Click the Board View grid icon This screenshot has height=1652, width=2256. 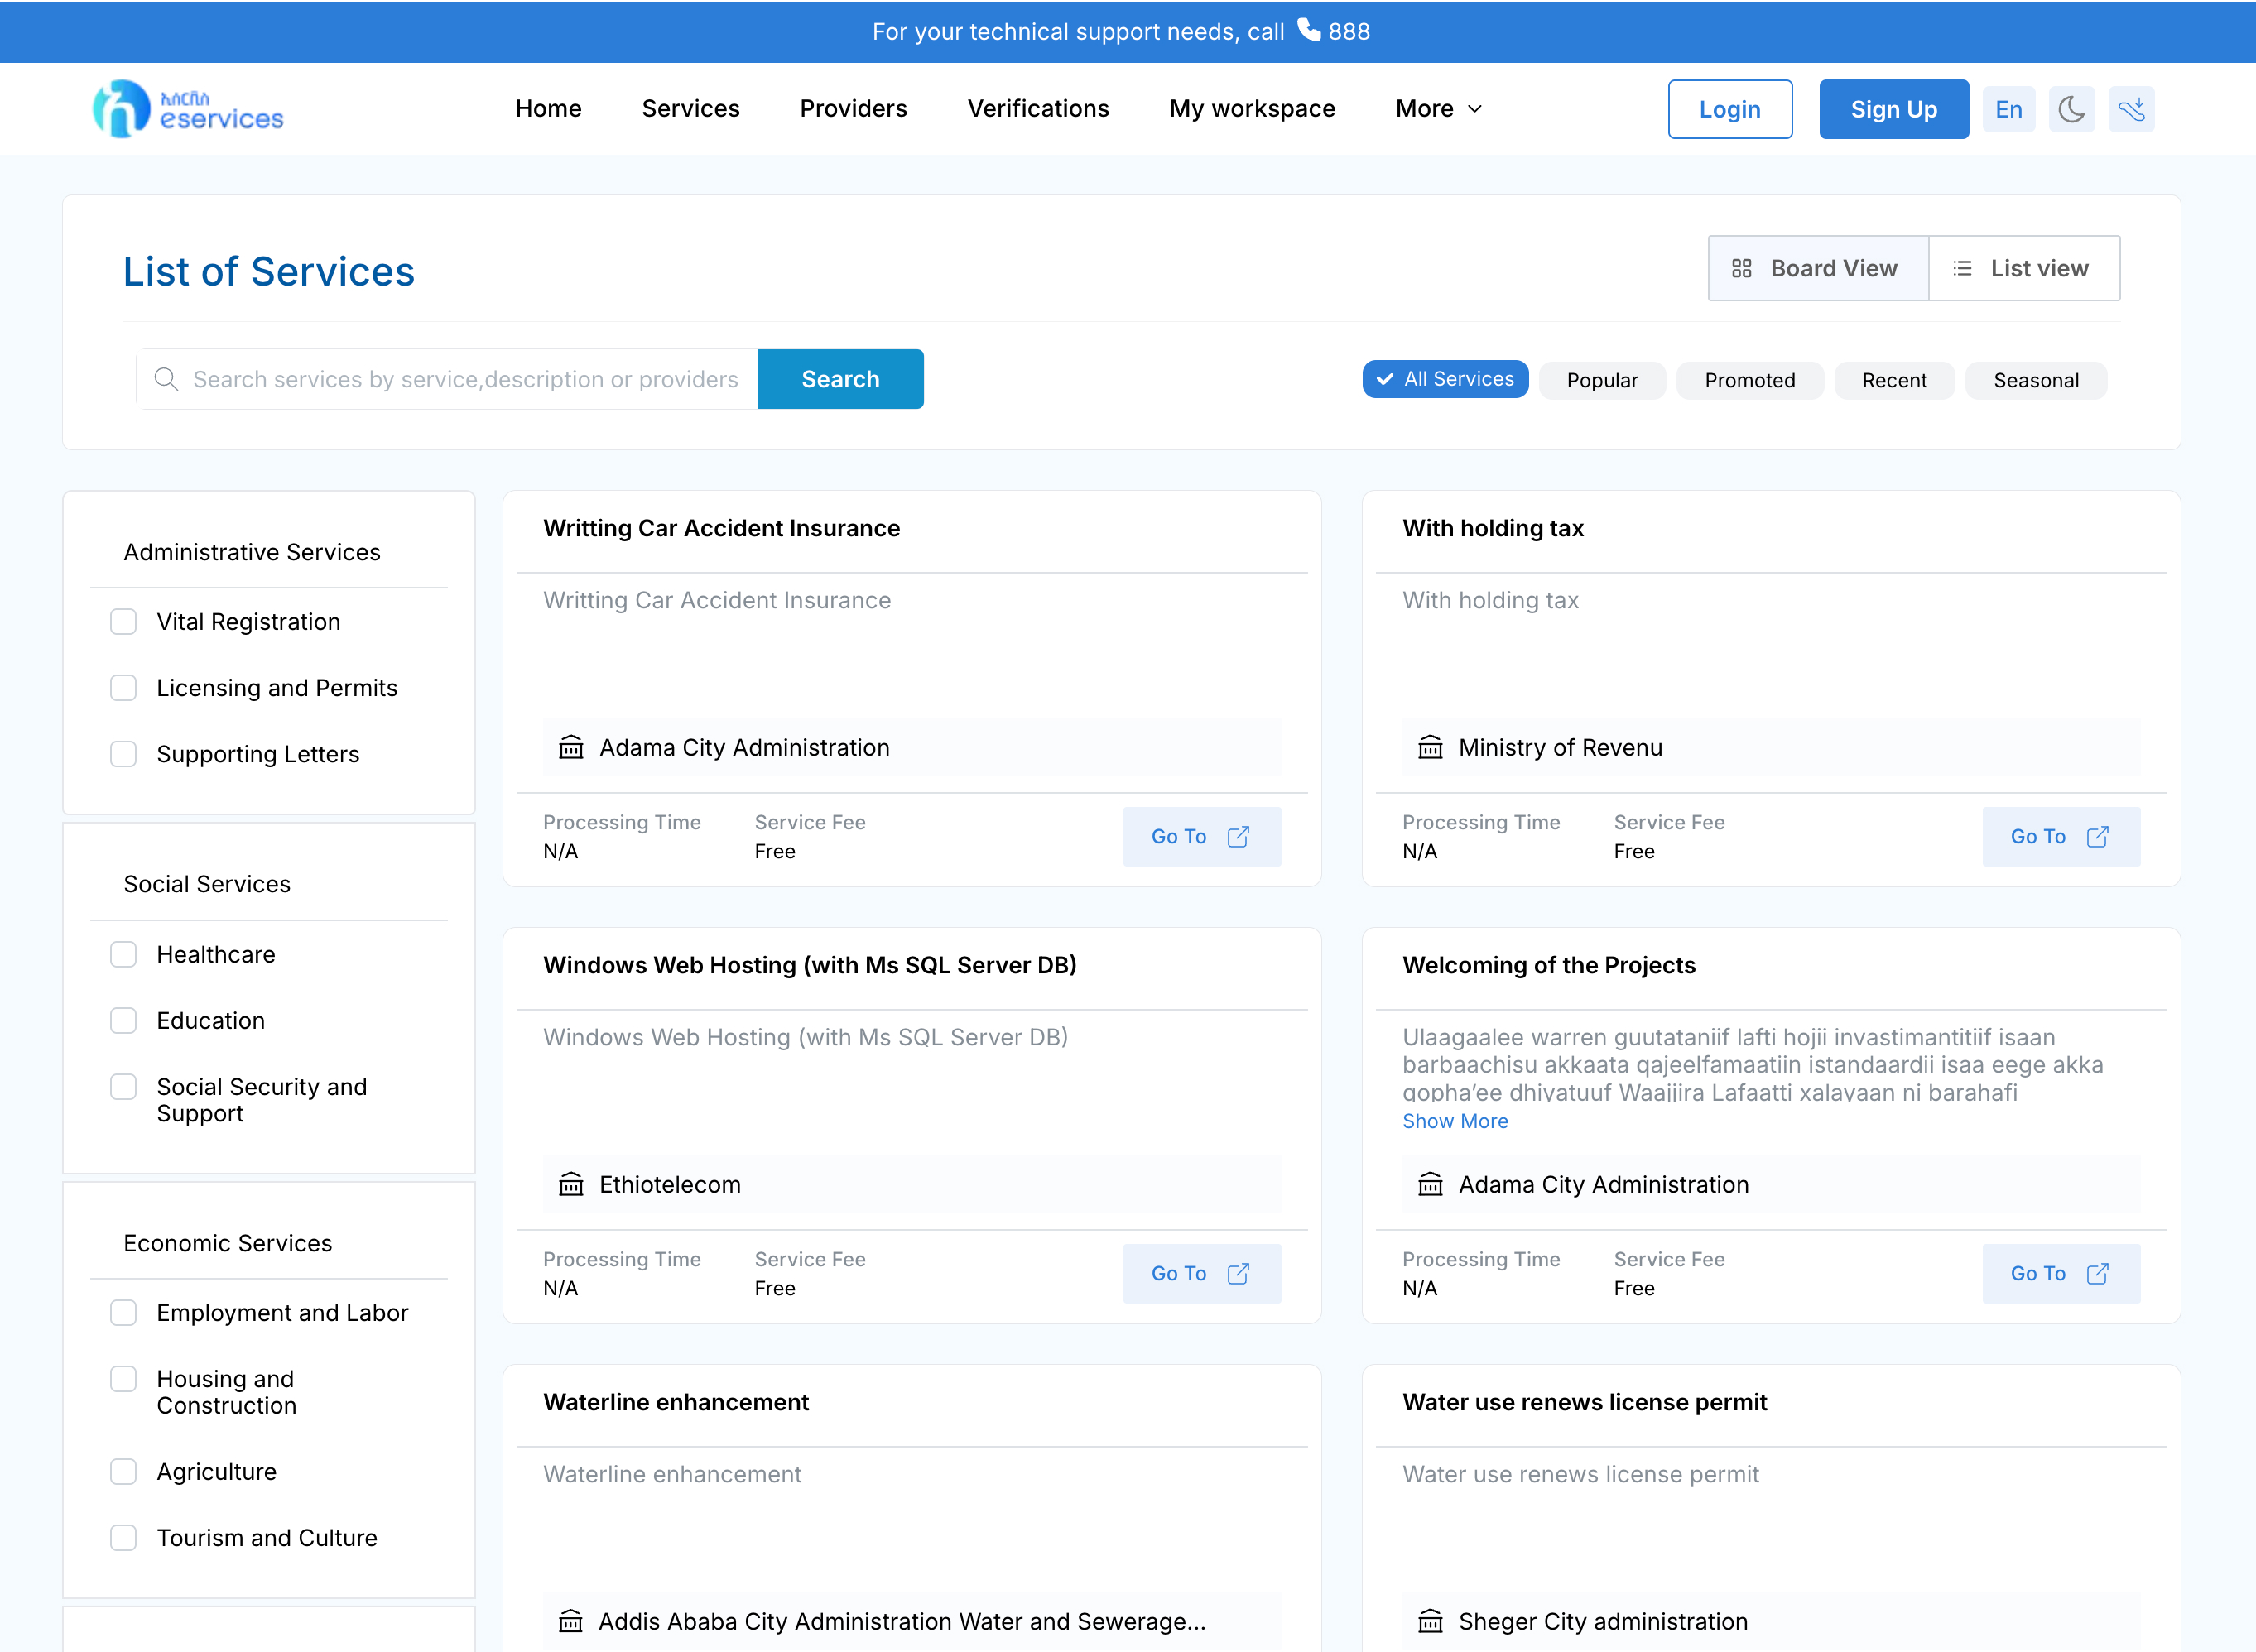[x=1741, y=268]
